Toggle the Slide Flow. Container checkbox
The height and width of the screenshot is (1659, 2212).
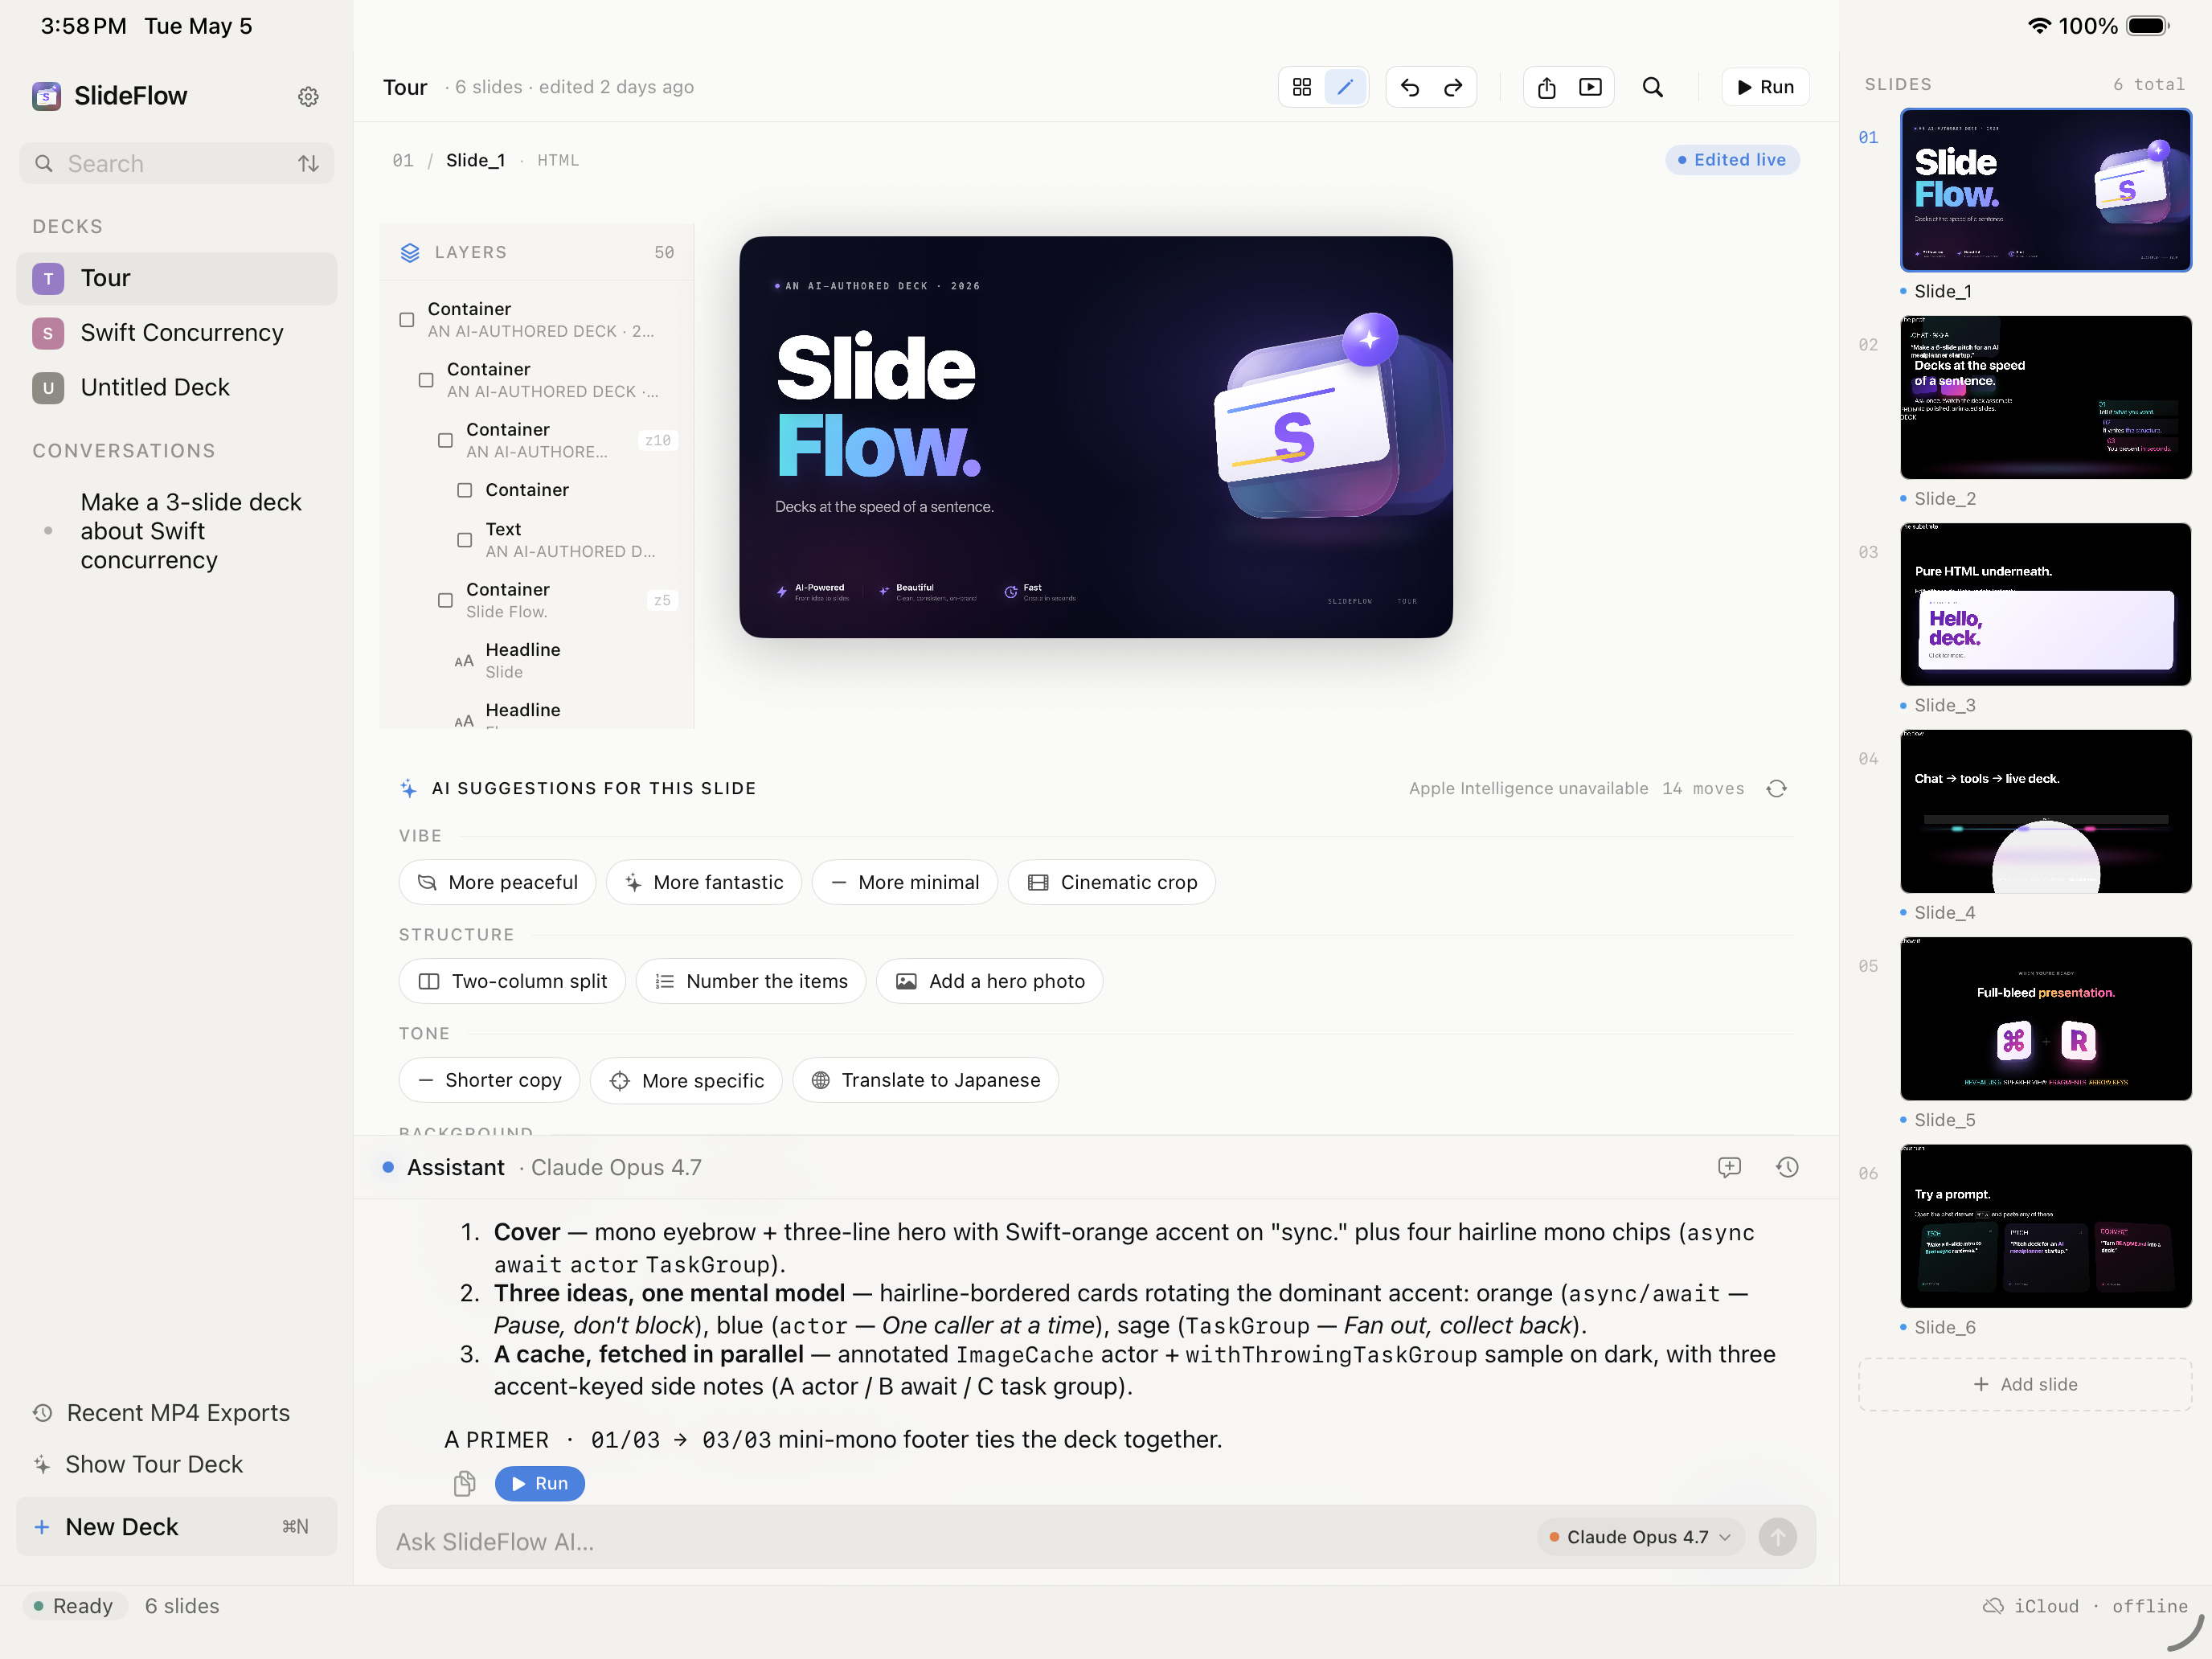click(445, 600)
